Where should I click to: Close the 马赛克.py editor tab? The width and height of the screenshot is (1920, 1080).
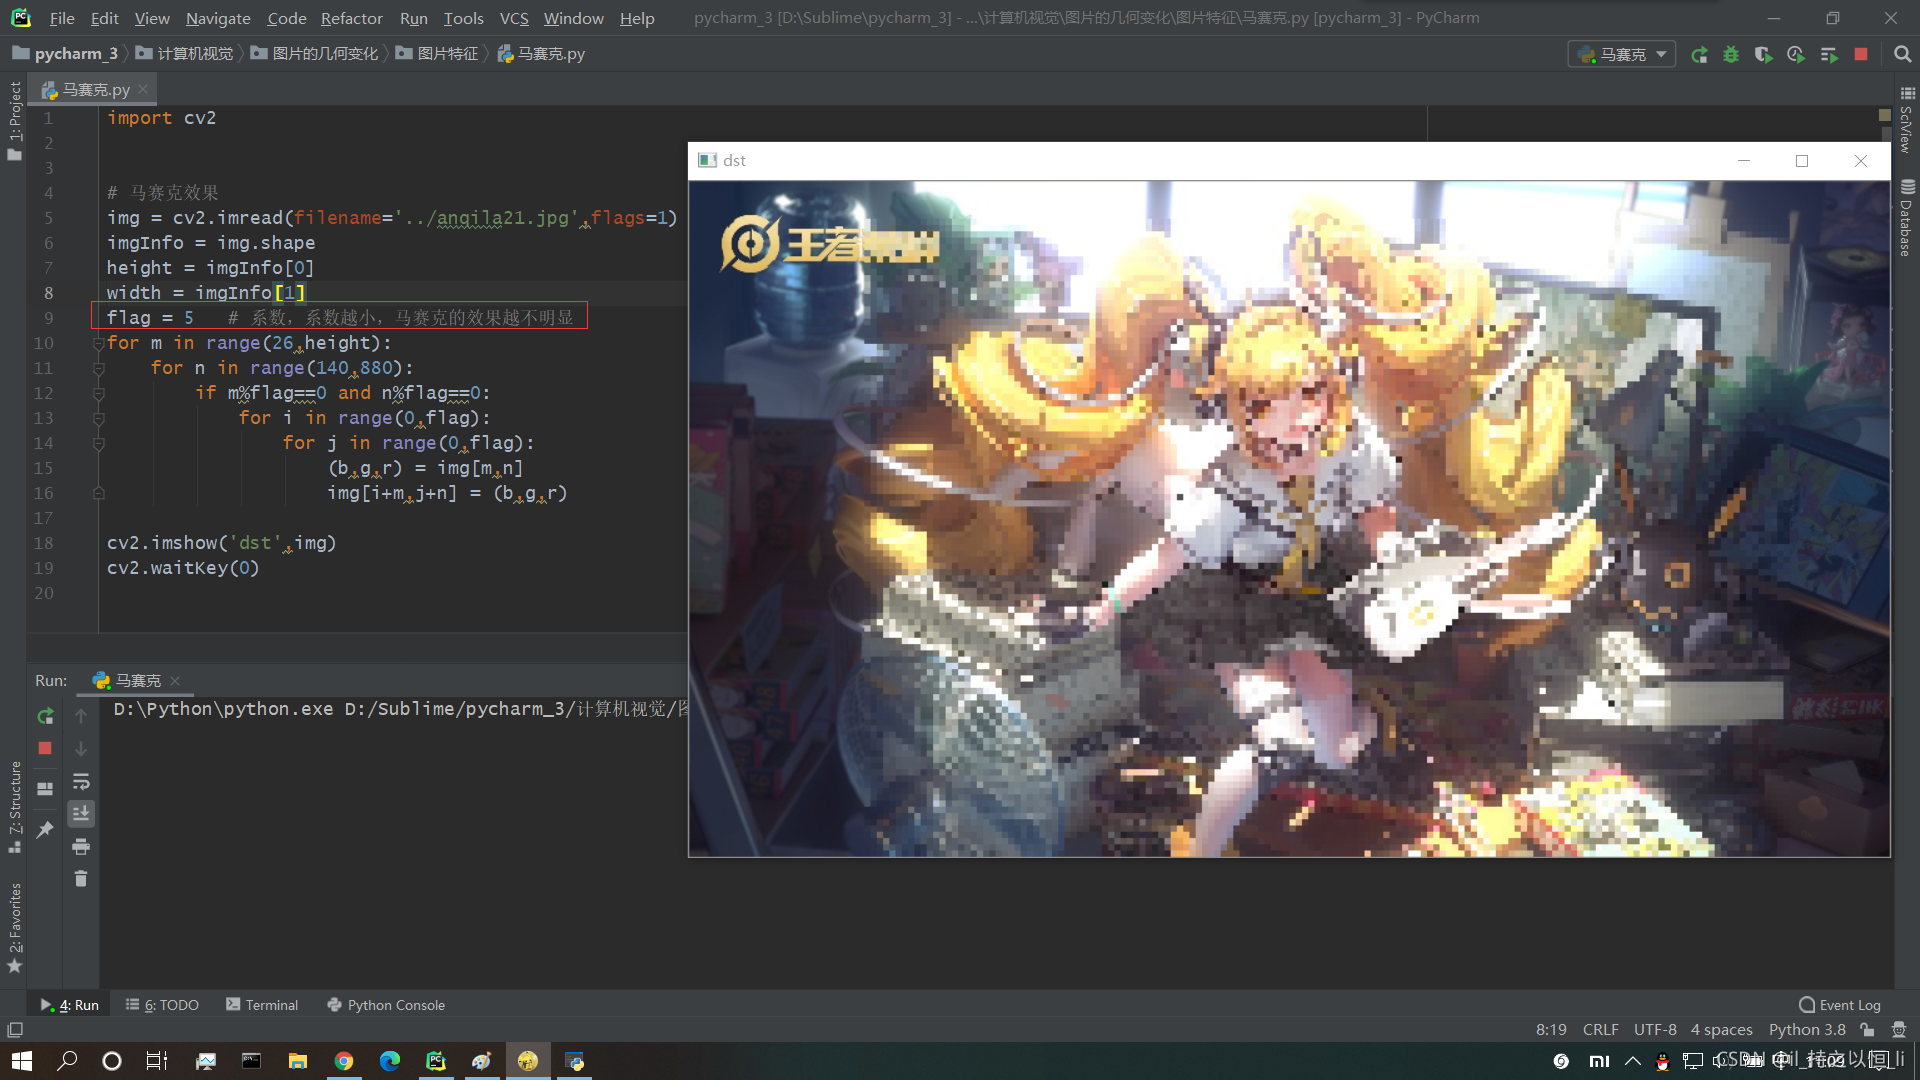pyautogui.click(x=143, y=89)
